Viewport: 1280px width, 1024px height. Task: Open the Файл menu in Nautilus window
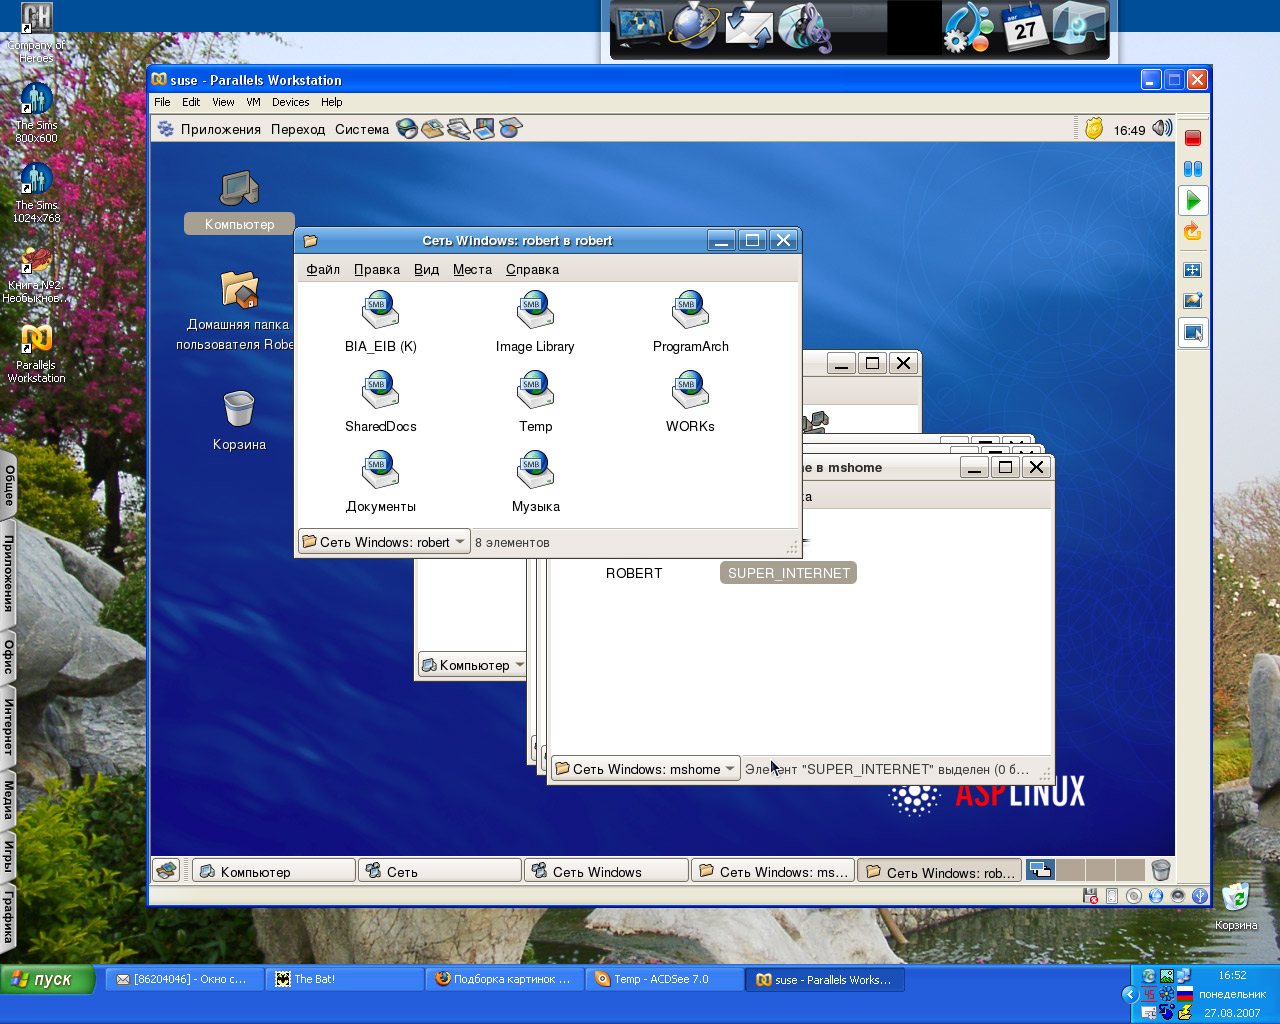click(323, 269)
